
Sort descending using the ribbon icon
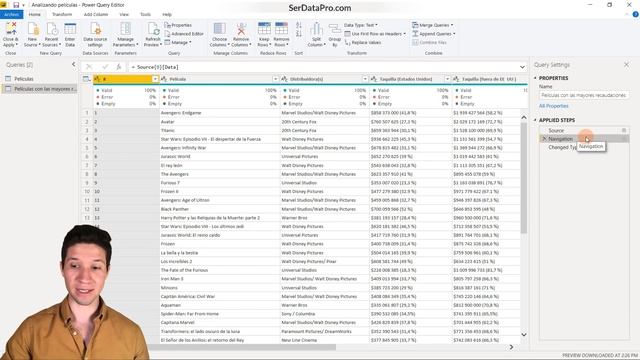coord(299,34)
